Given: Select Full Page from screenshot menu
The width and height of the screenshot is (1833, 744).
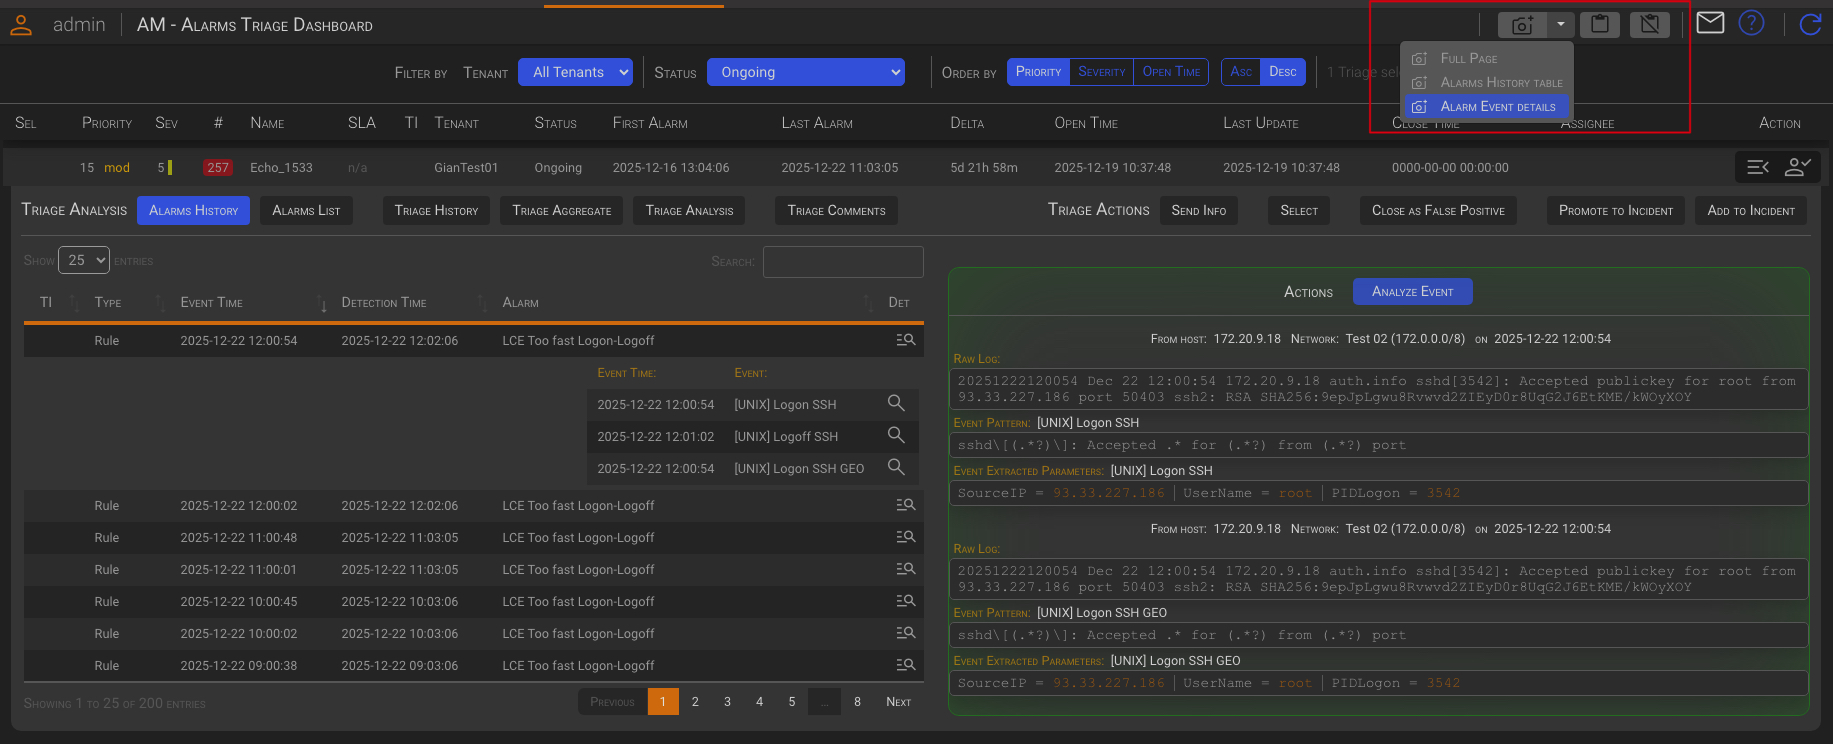Looking at the screenshot, I should [1468, 59].
